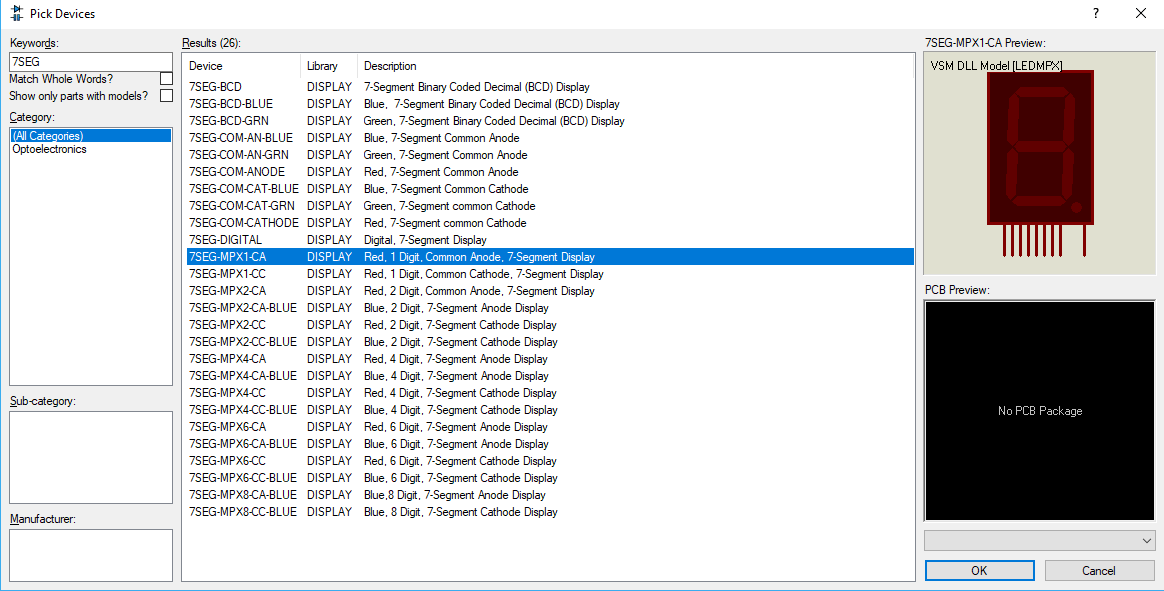The height and width of the screenshot is (591, 1164).
Task: Click description 'Blue,8 Digit, 7-Segment Anode Display'
Action: (x=455, y=495)
